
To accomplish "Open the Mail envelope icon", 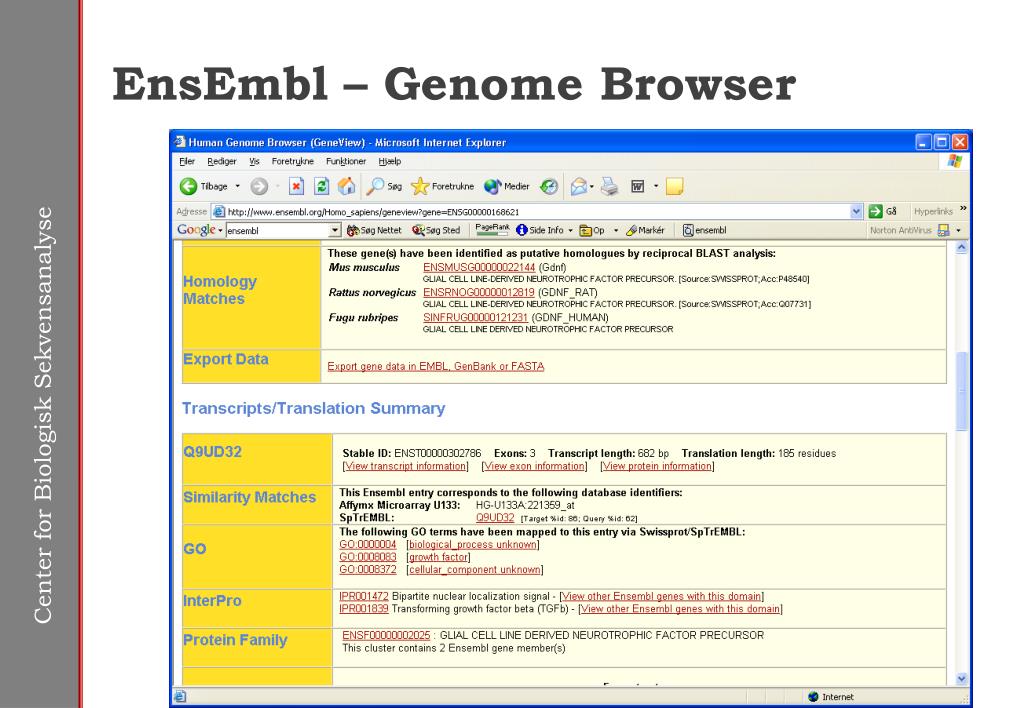I will pyautogui.click(x=579, y=187).
